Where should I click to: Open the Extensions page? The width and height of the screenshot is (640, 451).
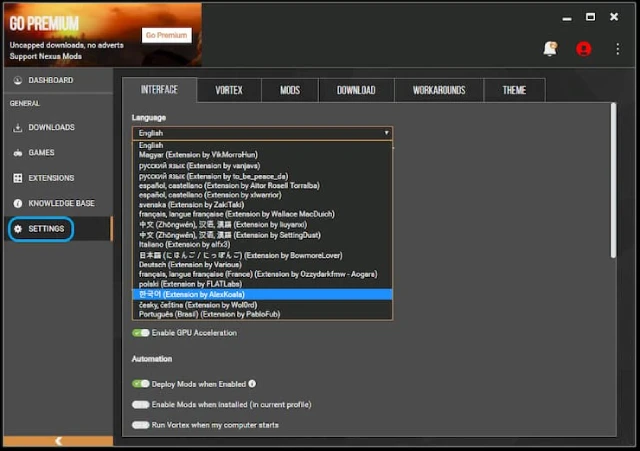pyautogui.click(x=58, y=178)
